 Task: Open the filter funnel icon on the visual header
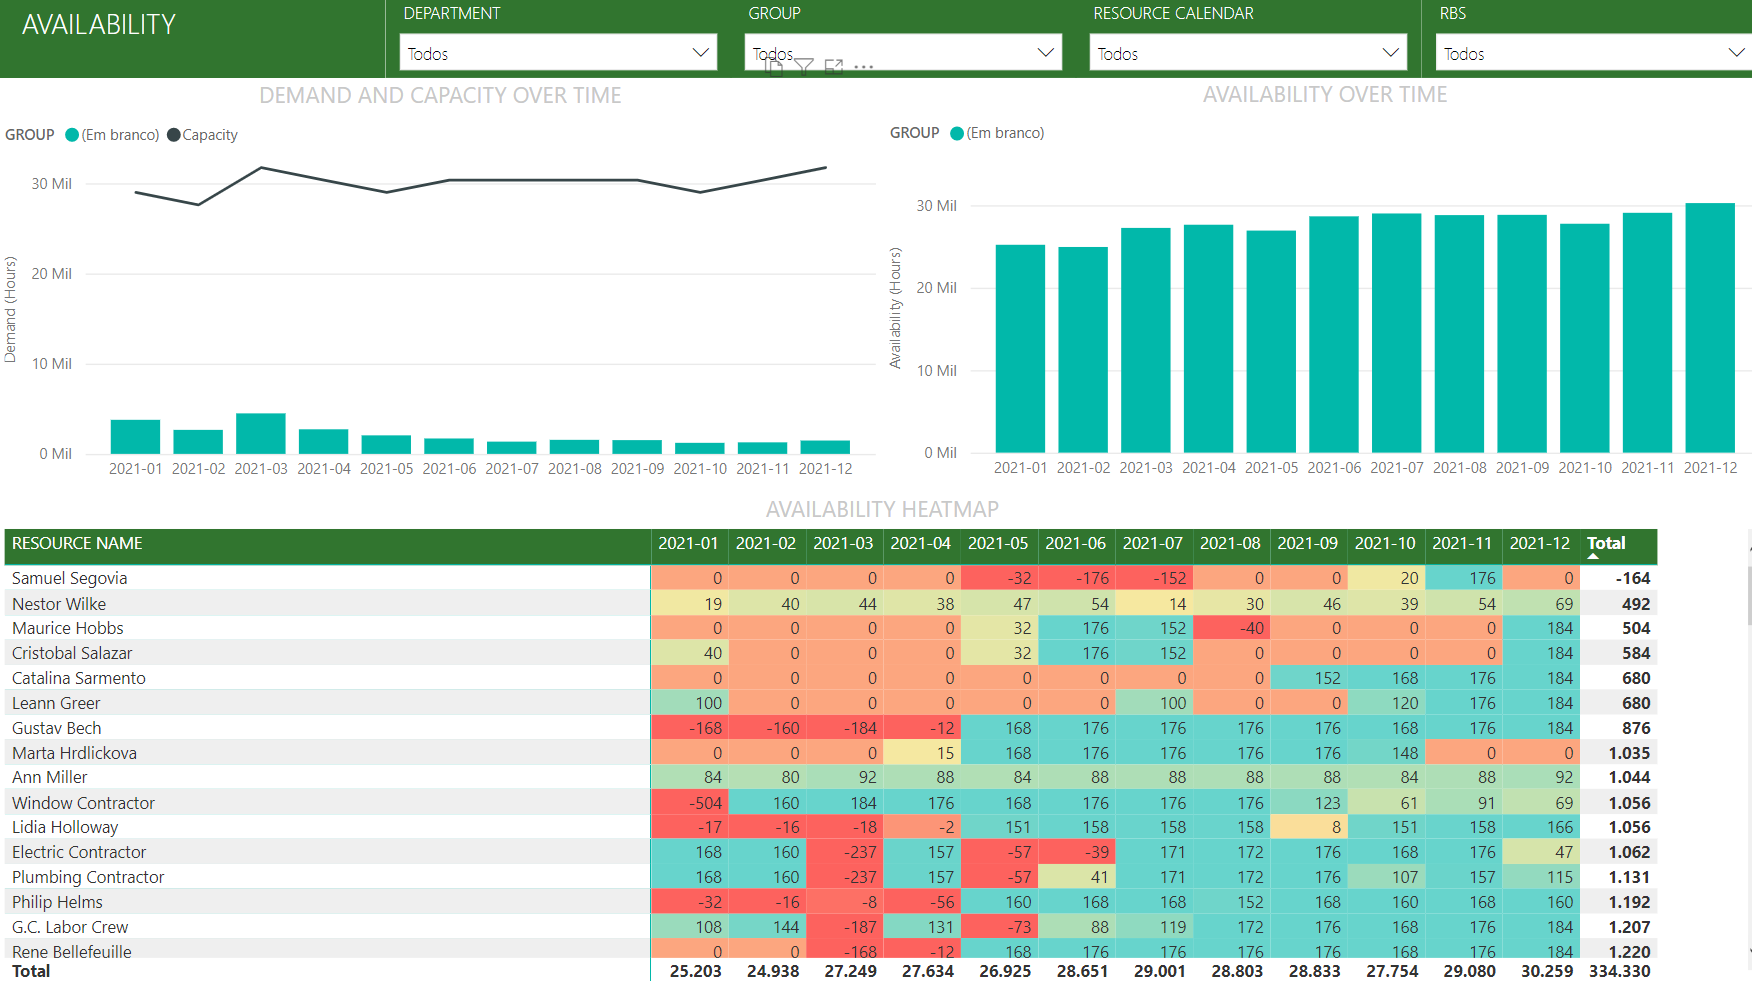[x=804, y=67]
